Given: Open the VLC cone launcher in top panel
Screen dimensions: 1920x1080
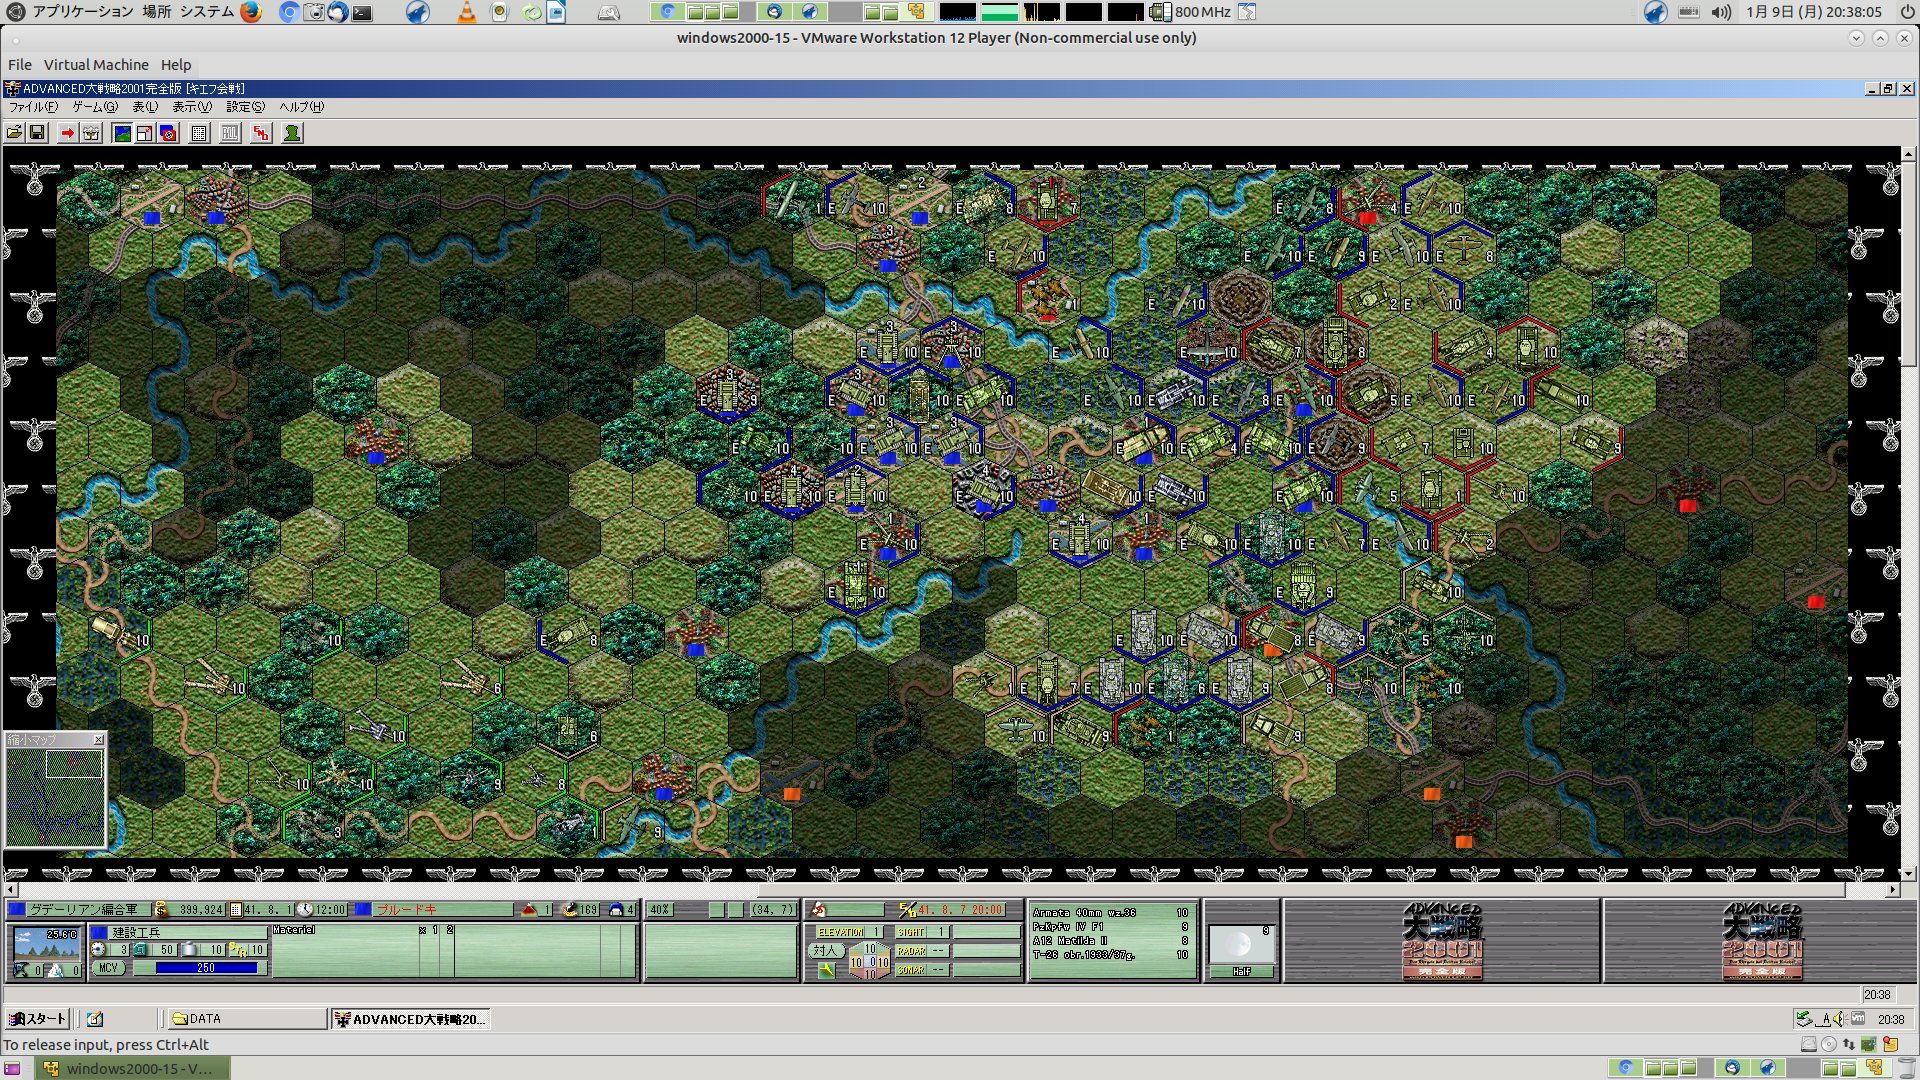Looking at the screenshot, I should [x=466, y=12].
